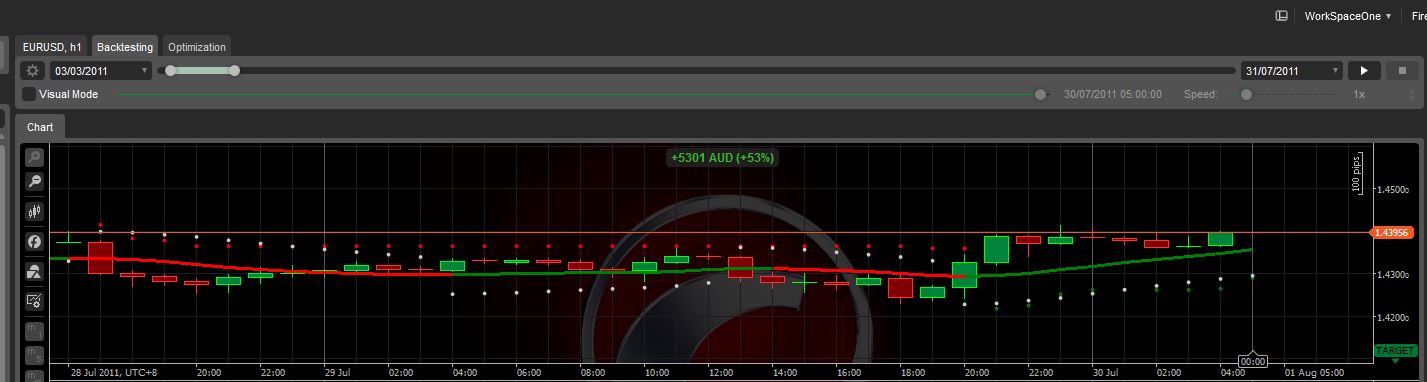
Task: Open the candlestick chart type icon
Action: 34,211
